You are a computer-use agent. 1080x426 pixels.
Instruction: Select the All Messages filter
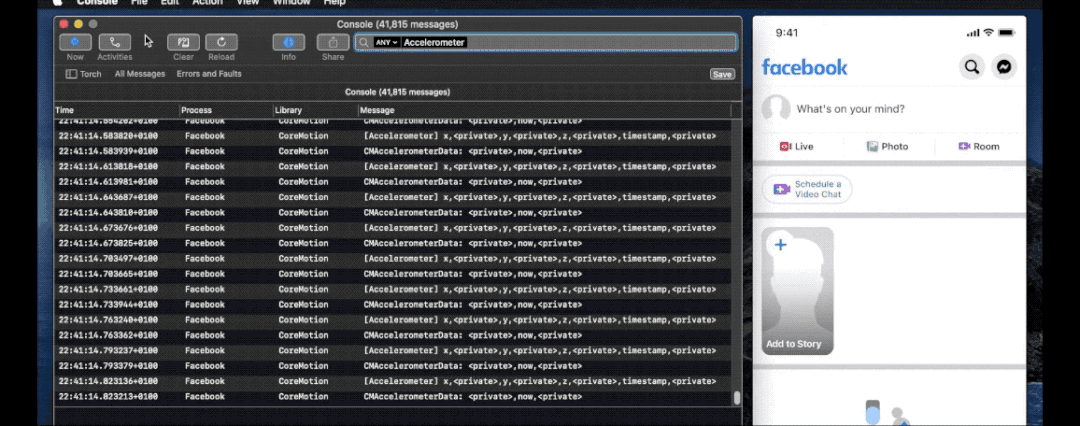coord(140,74)
